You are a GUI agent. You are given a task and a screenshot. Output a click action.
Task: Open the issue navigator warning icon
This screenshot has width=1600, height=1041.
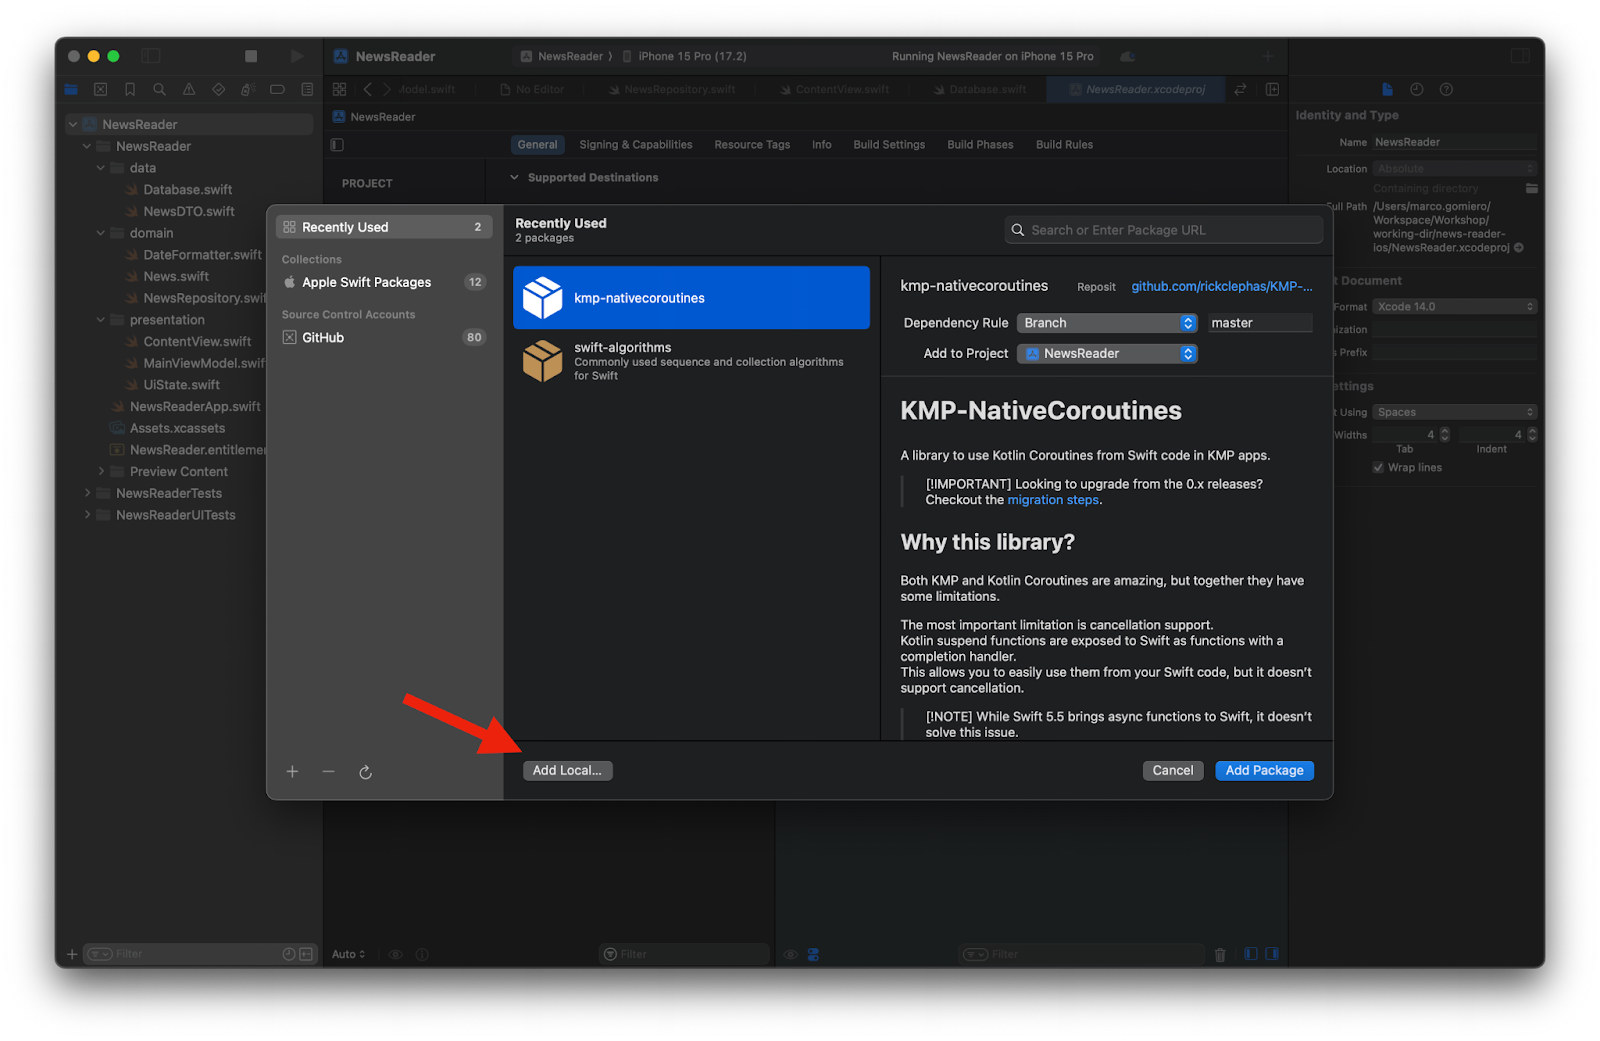point(189,89)
